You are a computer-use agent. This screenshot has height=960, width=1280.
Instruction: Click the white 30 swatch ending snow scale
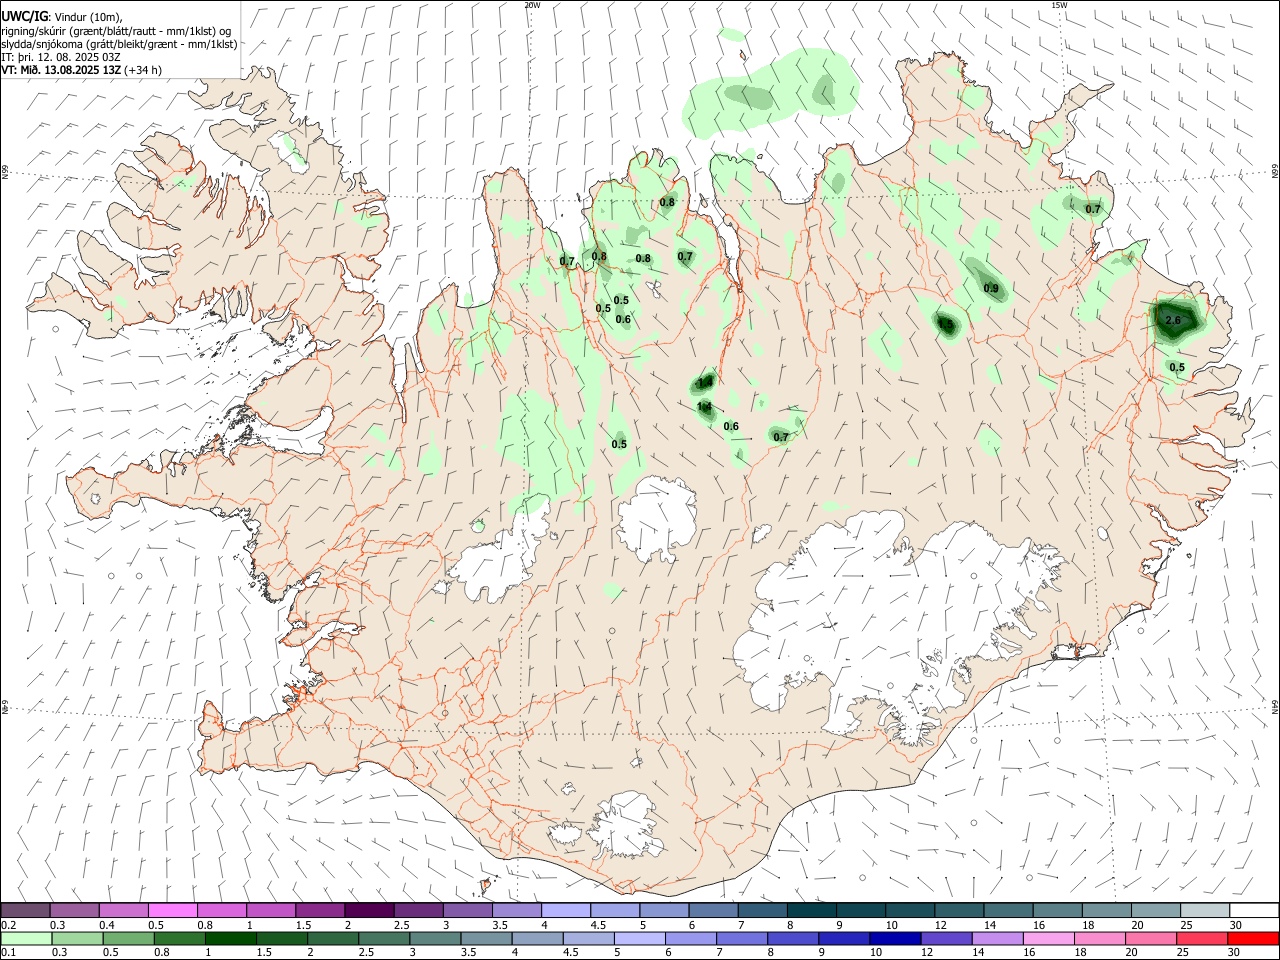(x=1254, y=910)
